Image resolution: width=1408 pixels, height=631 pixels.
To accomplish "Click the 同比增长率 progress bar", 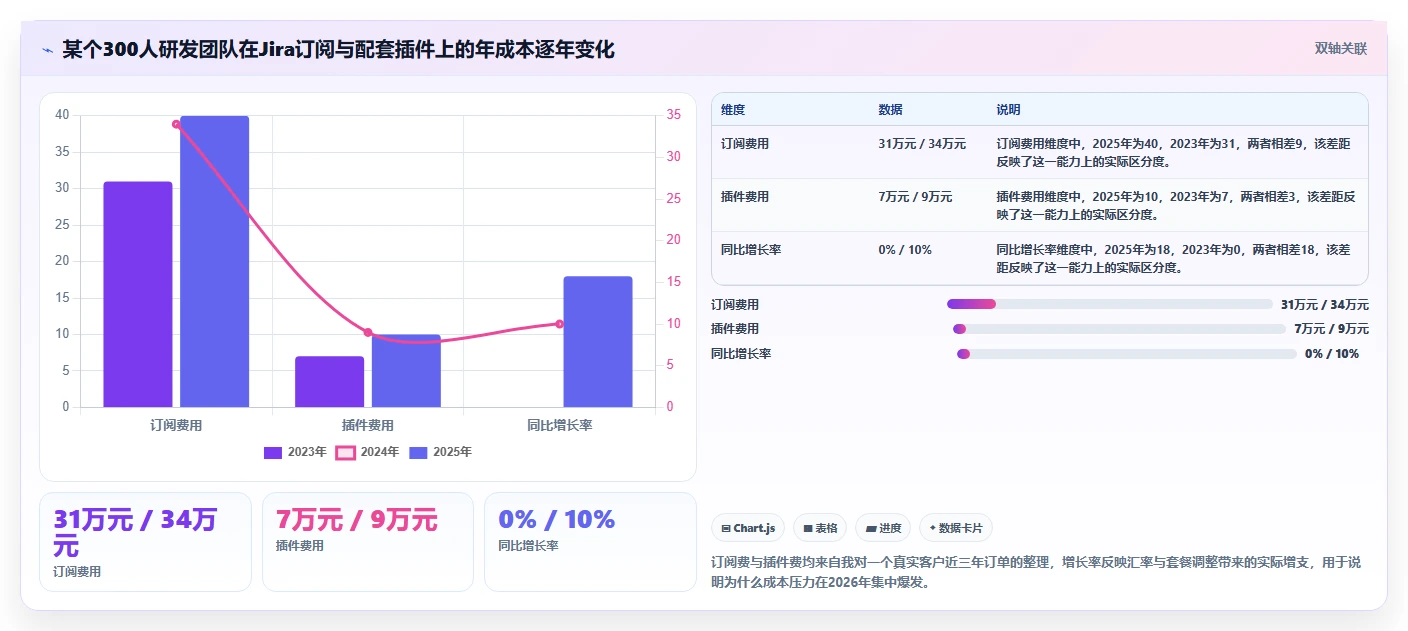I will pyautogui.click(x=1127, y=354).
